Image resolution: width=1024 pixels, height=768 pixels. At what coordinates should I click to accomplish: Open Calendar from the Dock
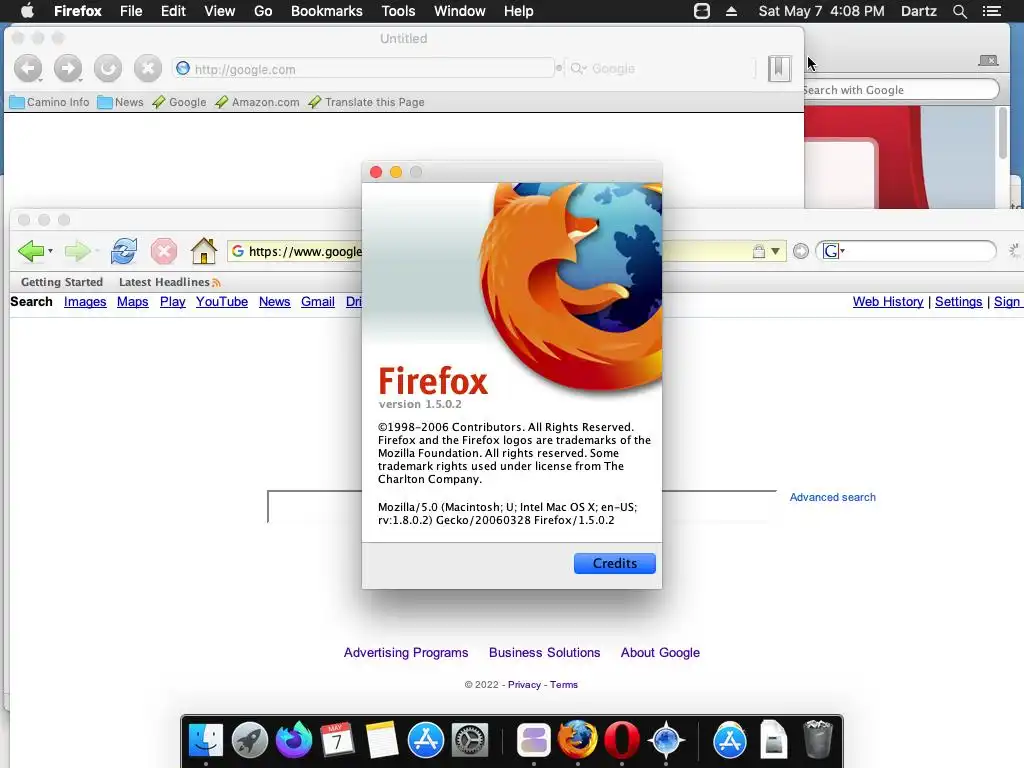(337, 741)
